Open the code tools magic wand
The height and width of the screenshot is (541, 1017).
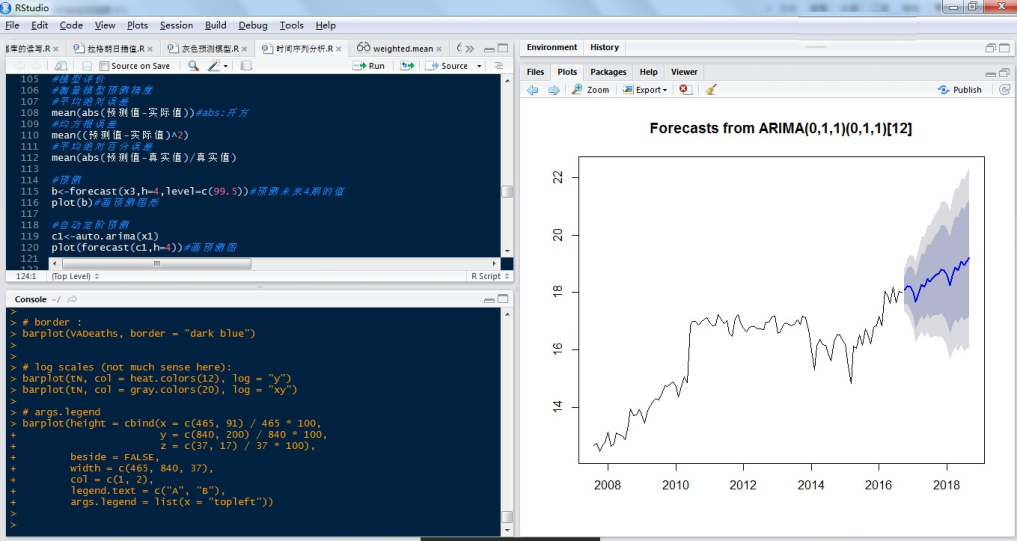[214, 66]
